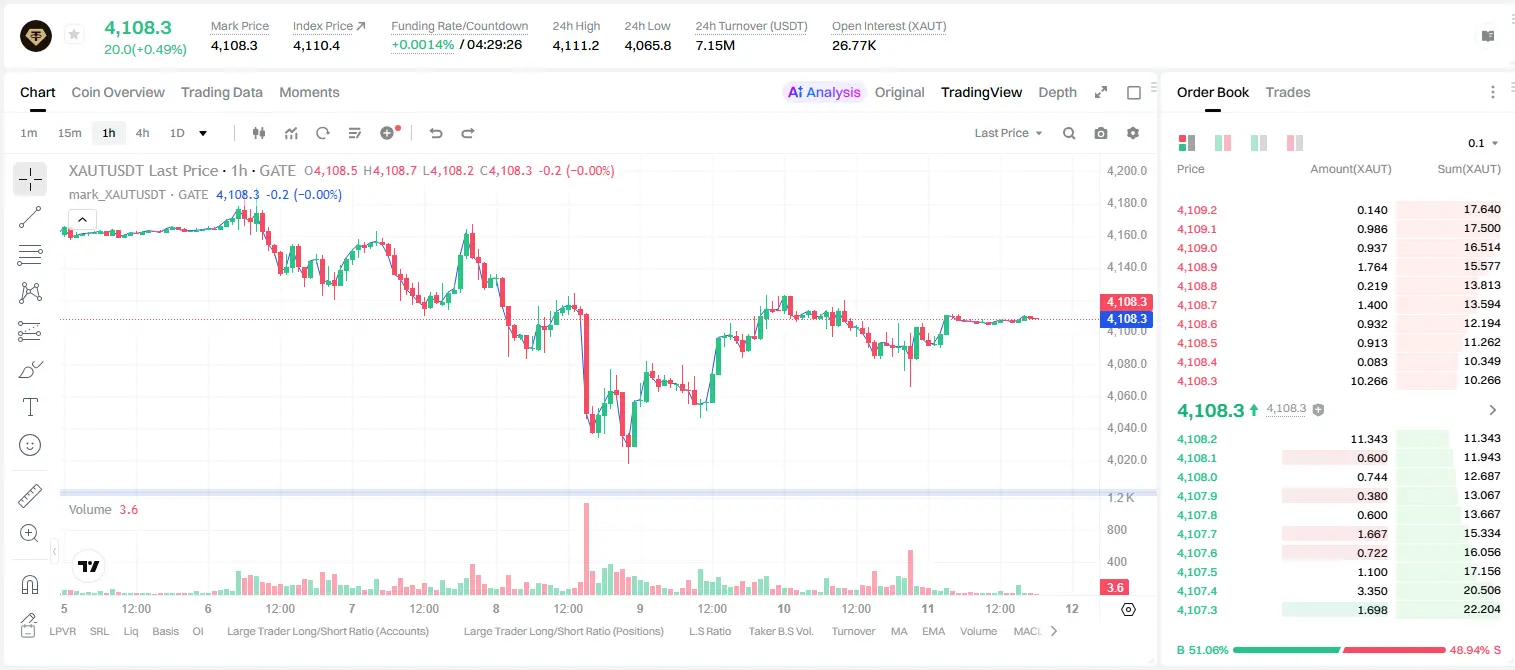Select the text annotation tool
Viewport: 1515px width, 670px height.
coord(30,407)
